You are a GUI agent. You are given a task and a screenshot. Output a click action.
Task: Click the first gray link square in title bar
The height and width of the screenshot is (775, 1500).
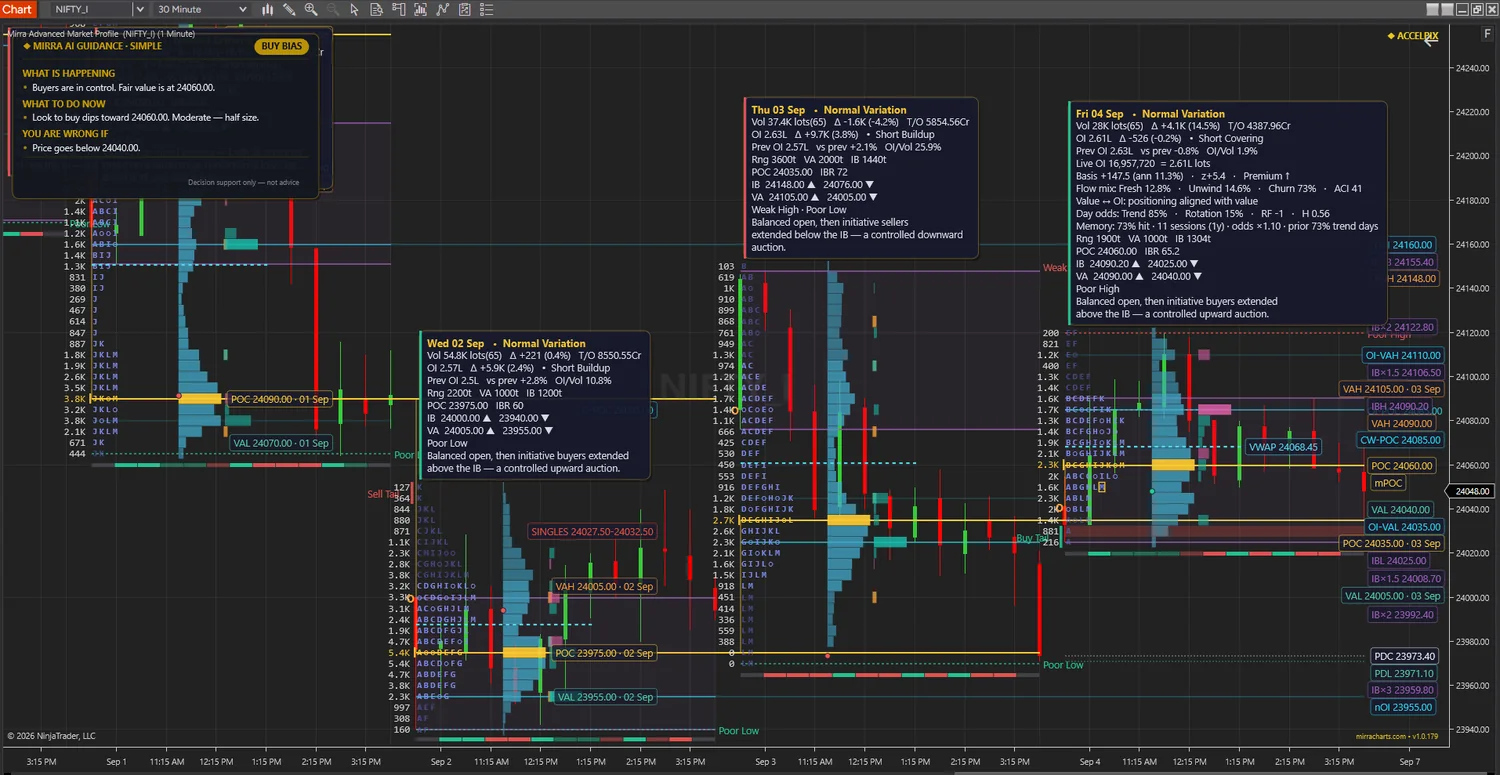point(1435,9)
